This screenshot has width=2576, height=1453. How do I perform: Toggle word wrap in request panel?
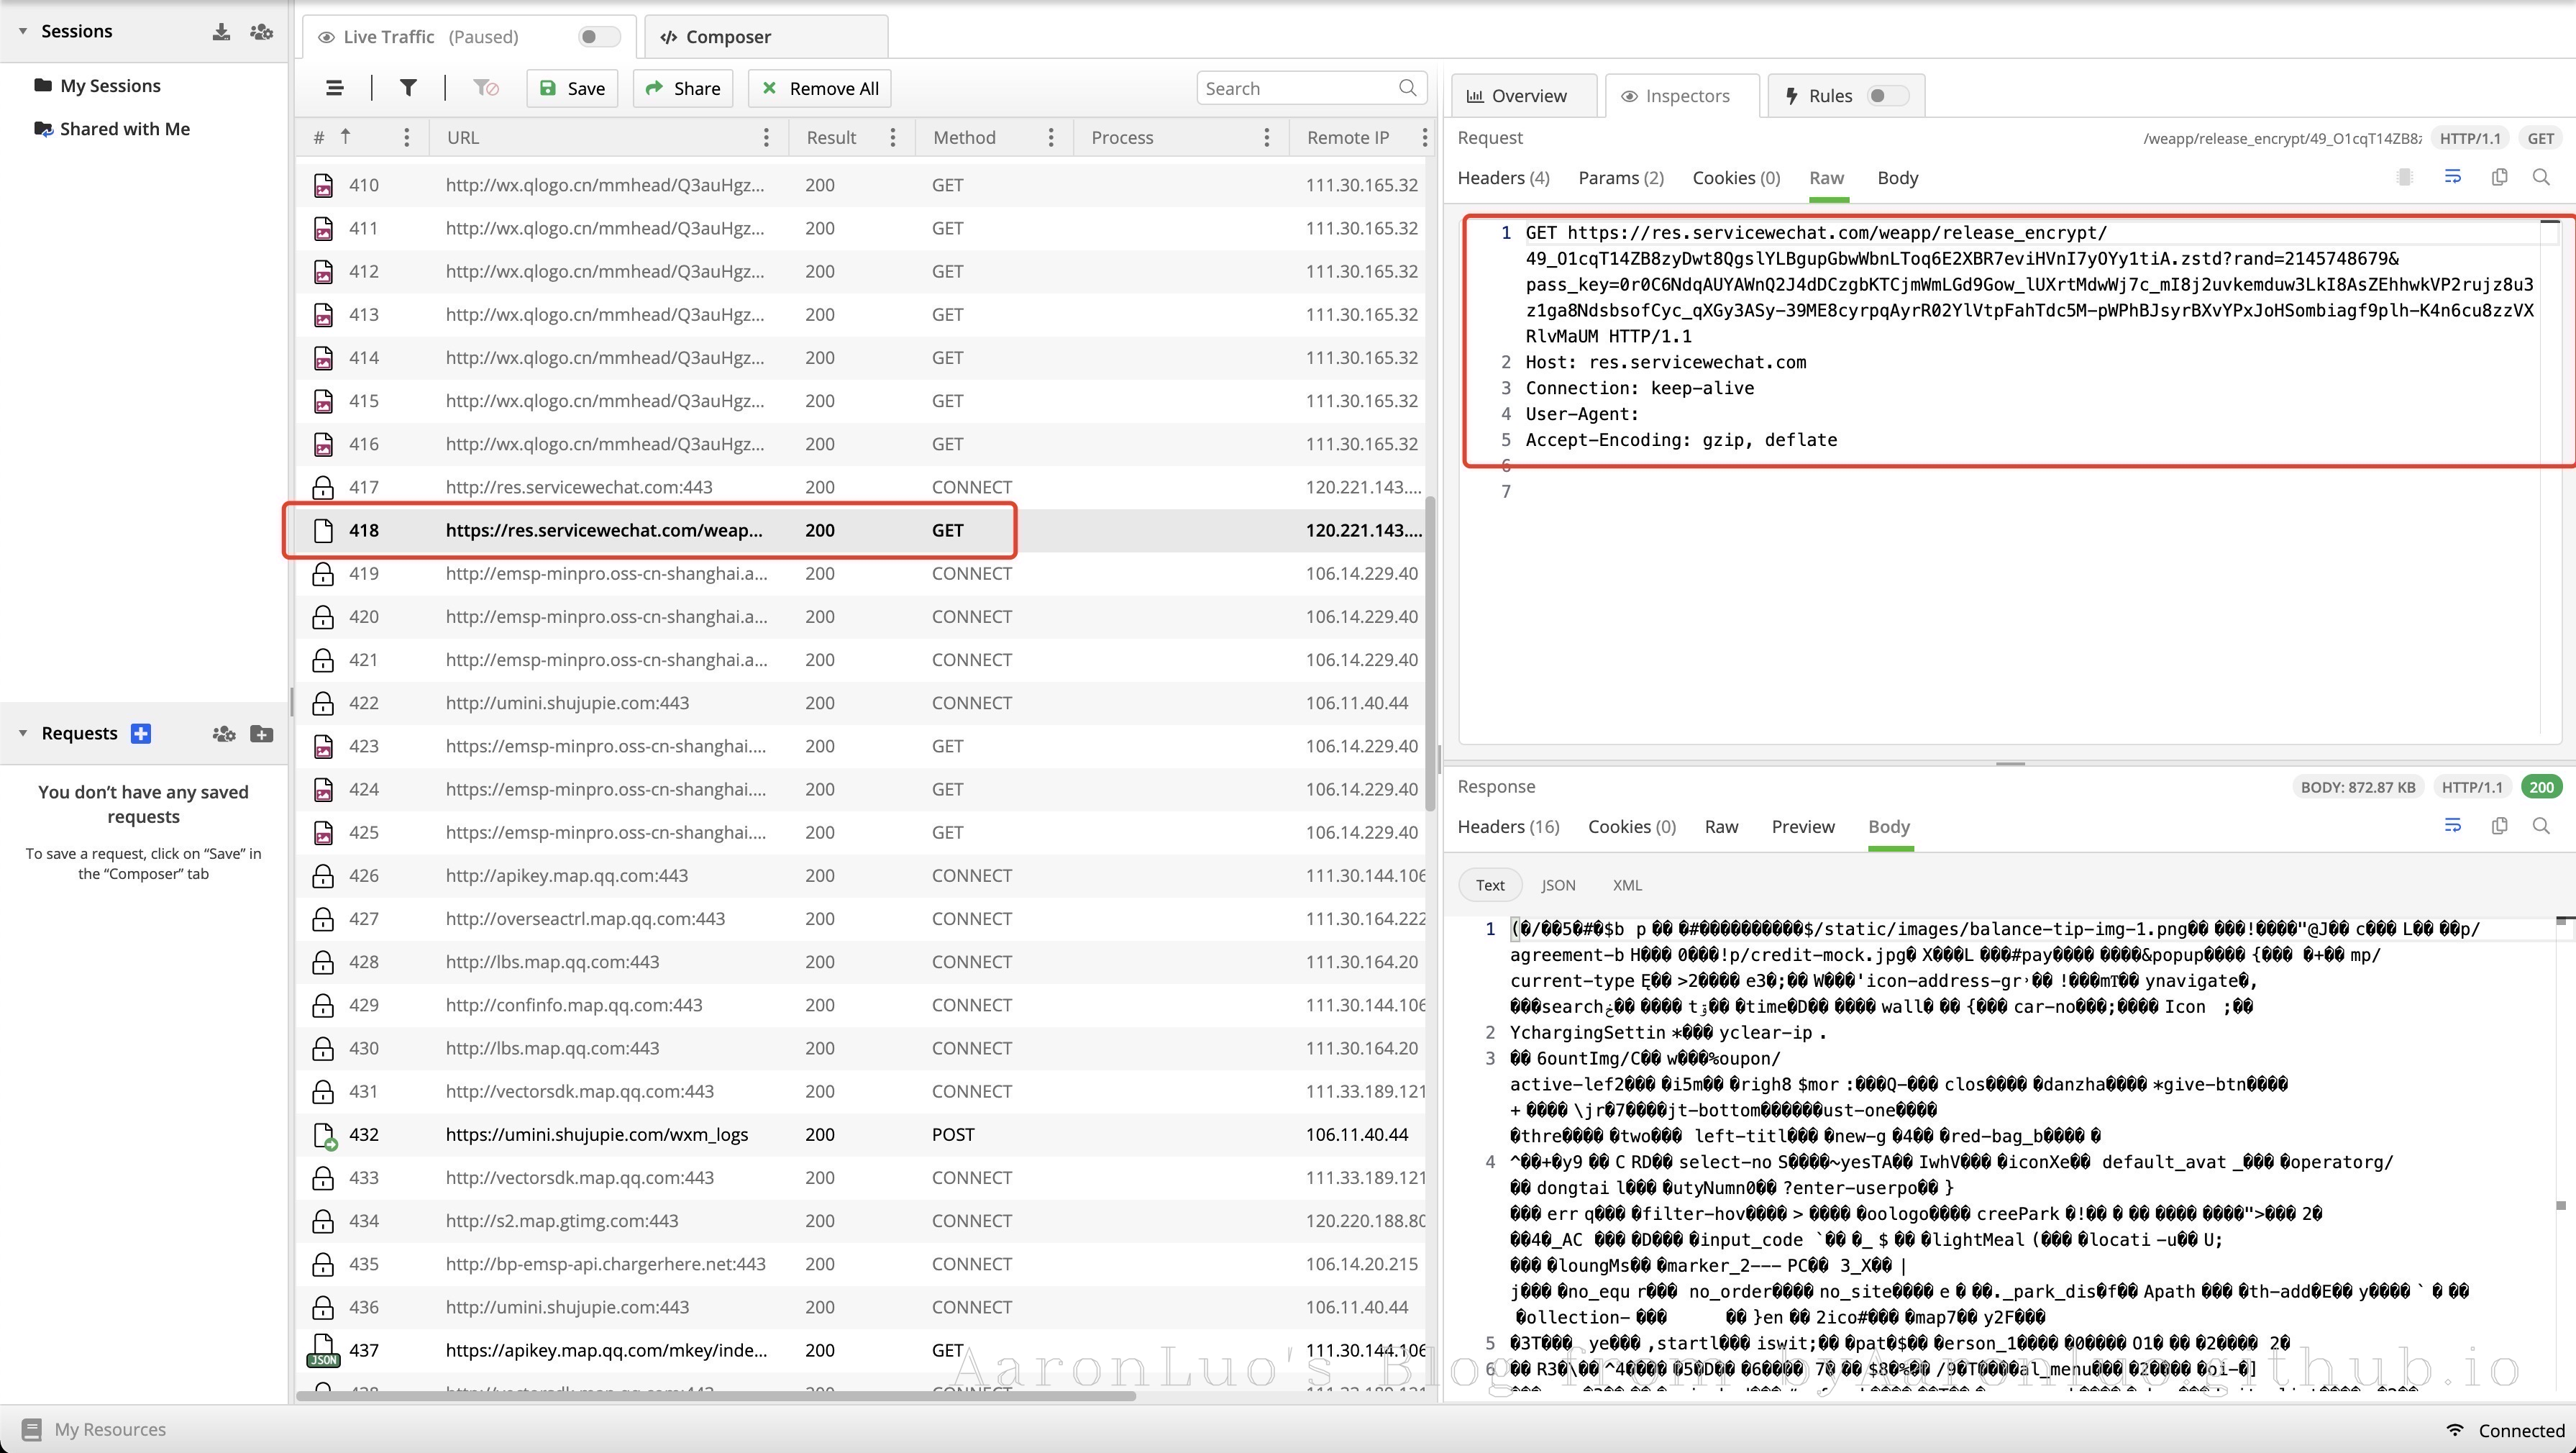(x=2453, y=177)
